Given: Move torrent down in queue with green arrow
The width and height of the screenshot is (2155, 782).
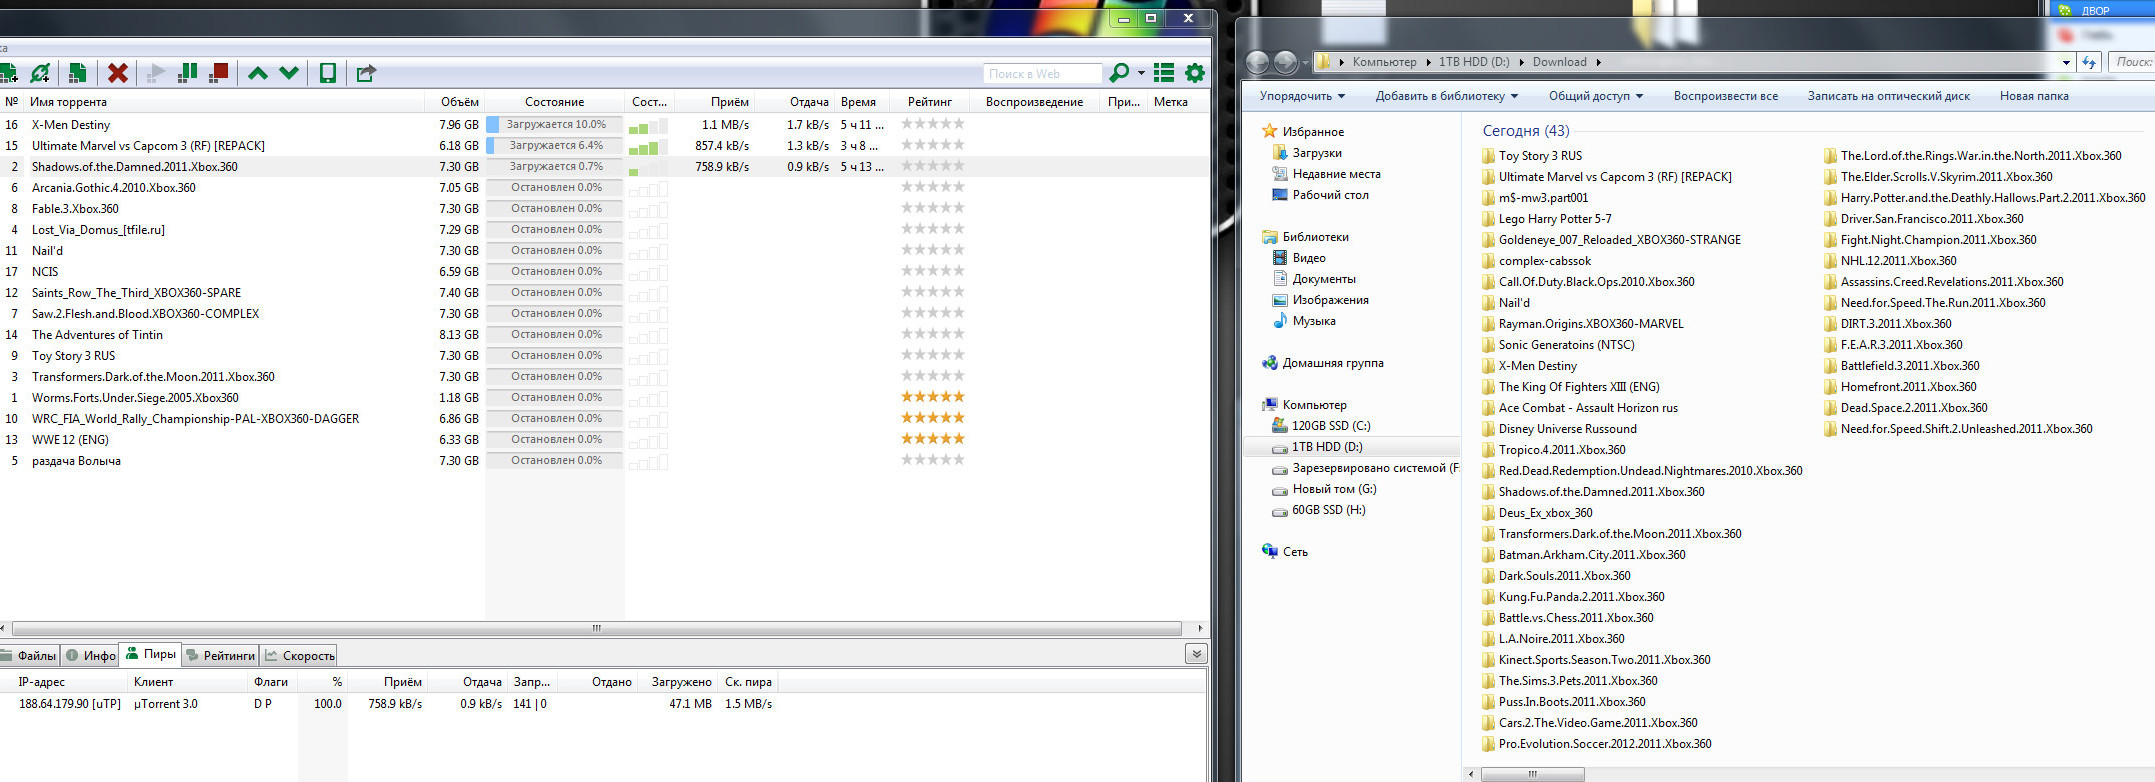Looking at the screenshot, I should (x=289, y=73).
